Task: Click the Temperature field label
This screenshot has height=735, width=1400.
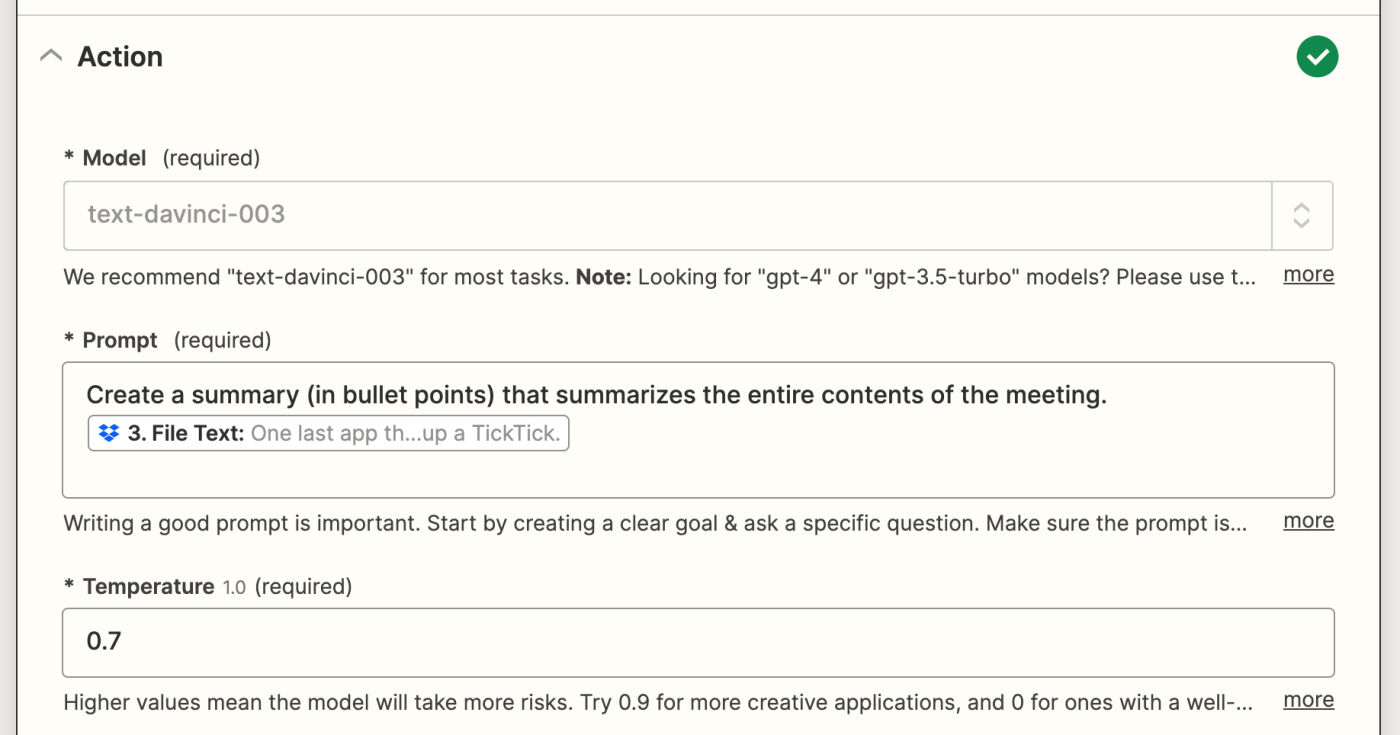Action: 148,586
